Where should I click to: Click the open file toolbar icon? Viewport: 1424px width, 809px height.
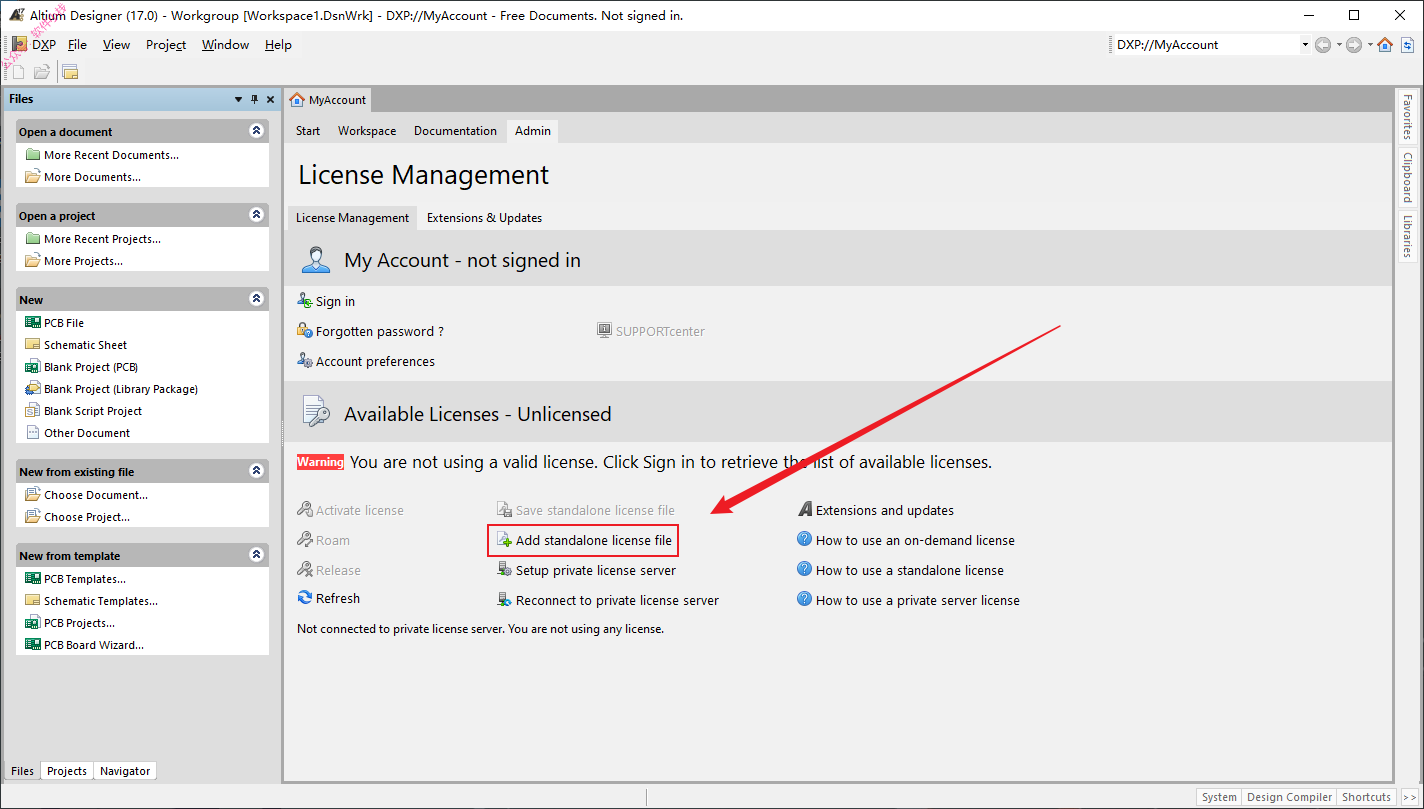click(x=42, y=72)
